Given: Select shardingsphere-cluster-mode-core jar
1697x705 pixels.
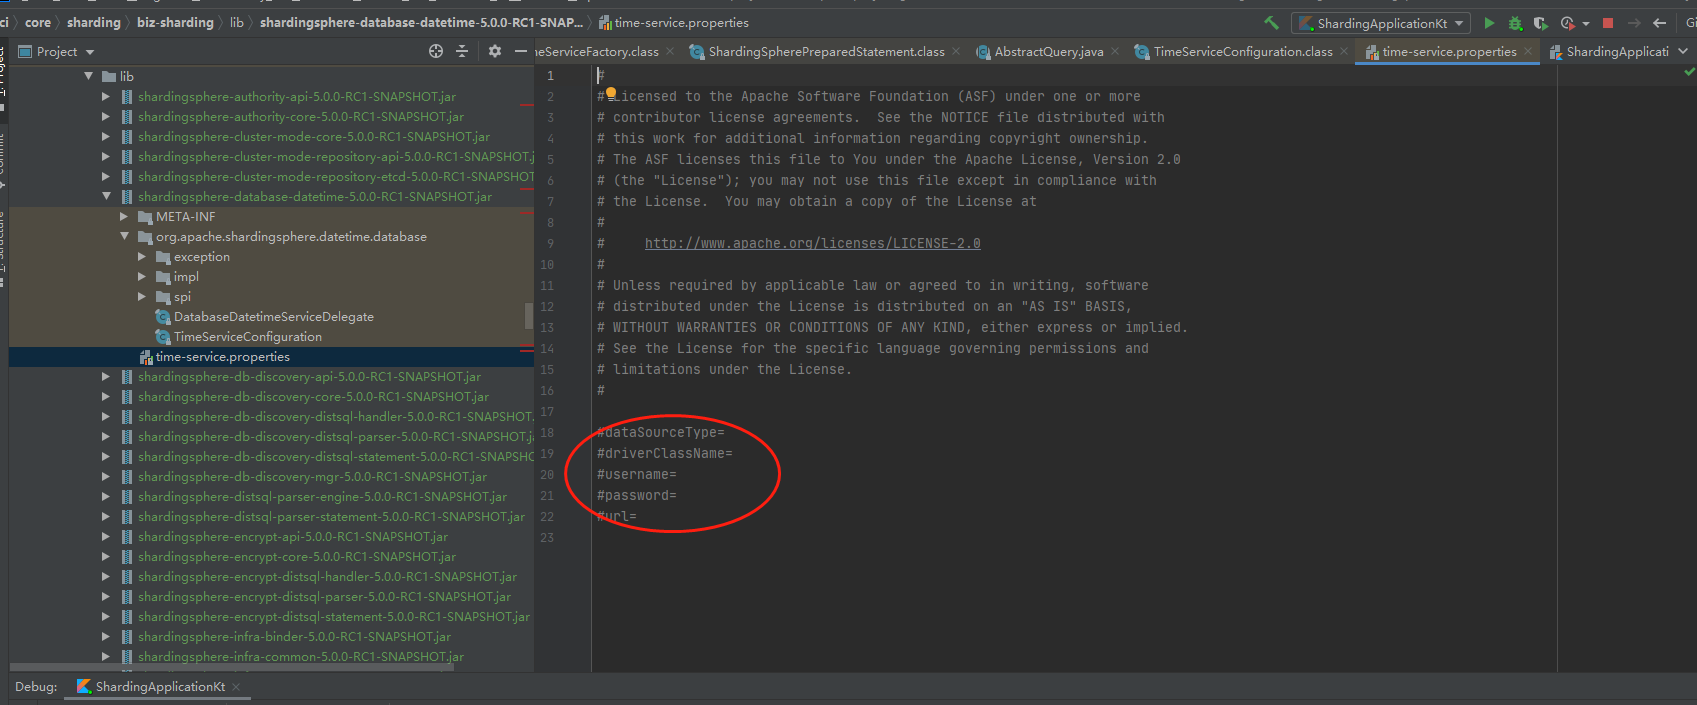Looking at the screenshot, I should click(313, 136).
